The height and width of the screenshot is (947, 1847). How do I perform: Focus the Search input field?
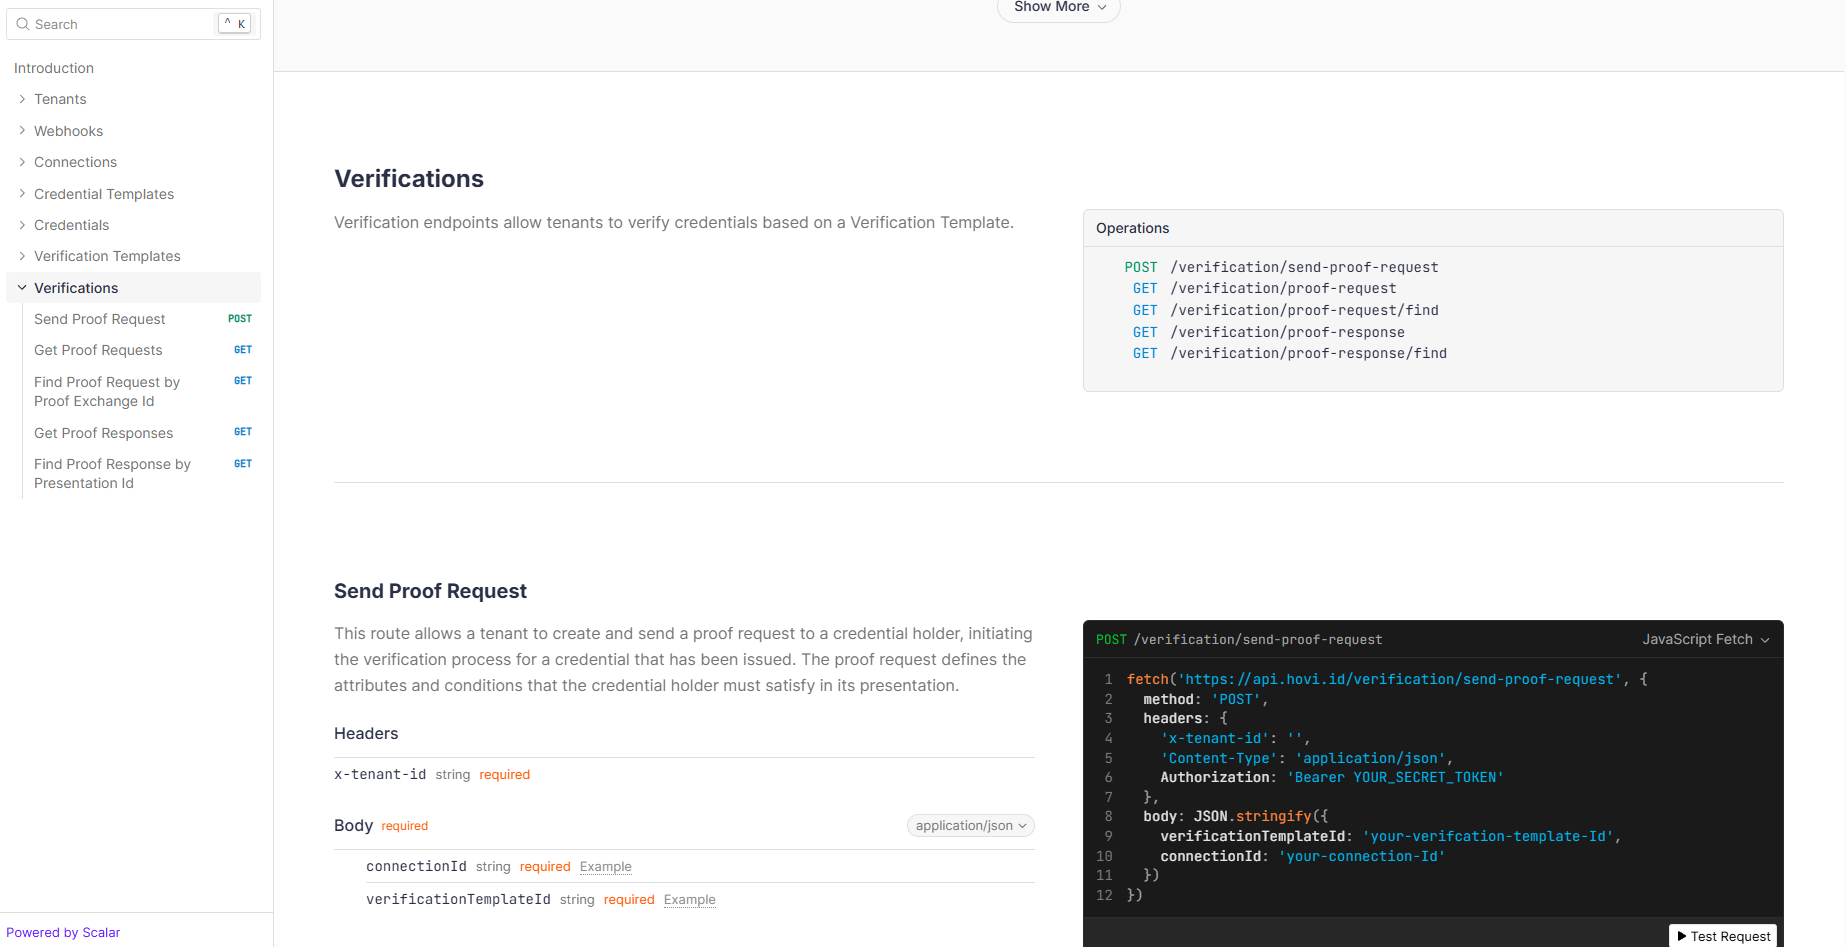tap(120, 24)
